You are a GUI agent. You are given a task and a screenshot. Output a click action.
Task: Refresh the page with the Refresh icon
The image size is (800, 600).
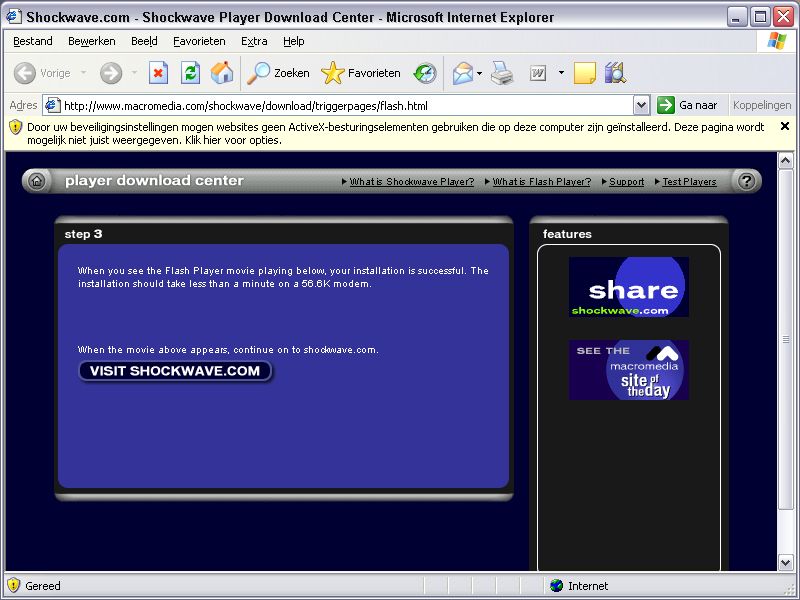tap(190, 73)
